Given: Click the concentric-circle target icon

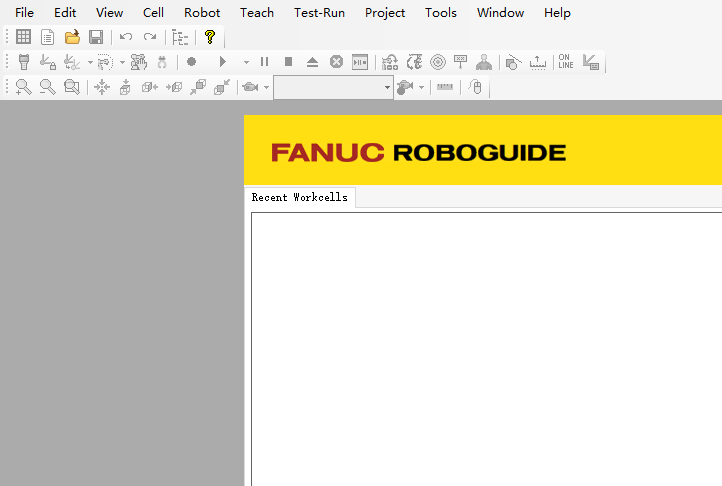Looking at the screenshot, I should click(x=438, y=62).
